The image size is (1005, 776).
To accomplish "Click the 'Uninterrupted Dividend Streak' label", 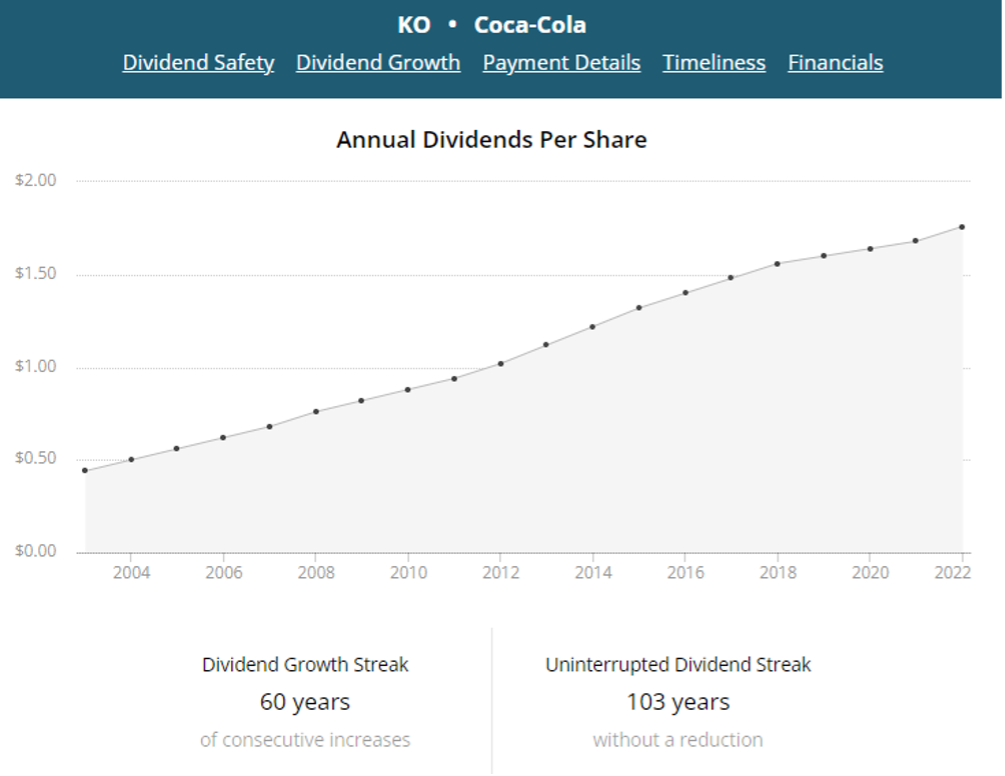I will pyautogui.click(x=677, y=665).
